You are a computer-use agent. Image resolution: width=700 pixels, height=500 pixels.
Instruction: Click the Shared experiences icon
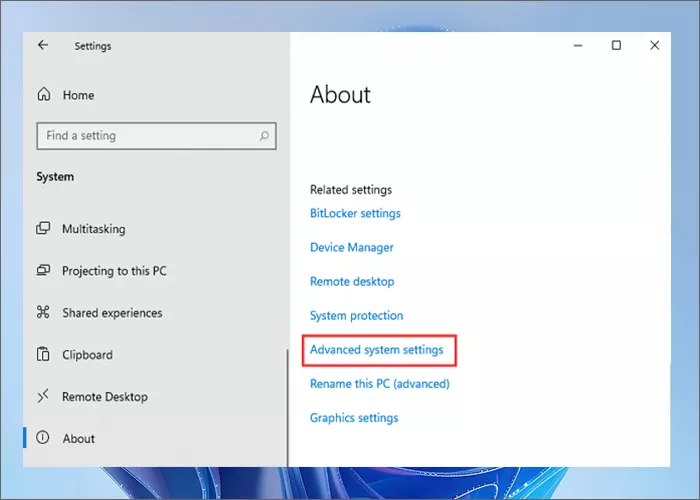click(43, 312)
